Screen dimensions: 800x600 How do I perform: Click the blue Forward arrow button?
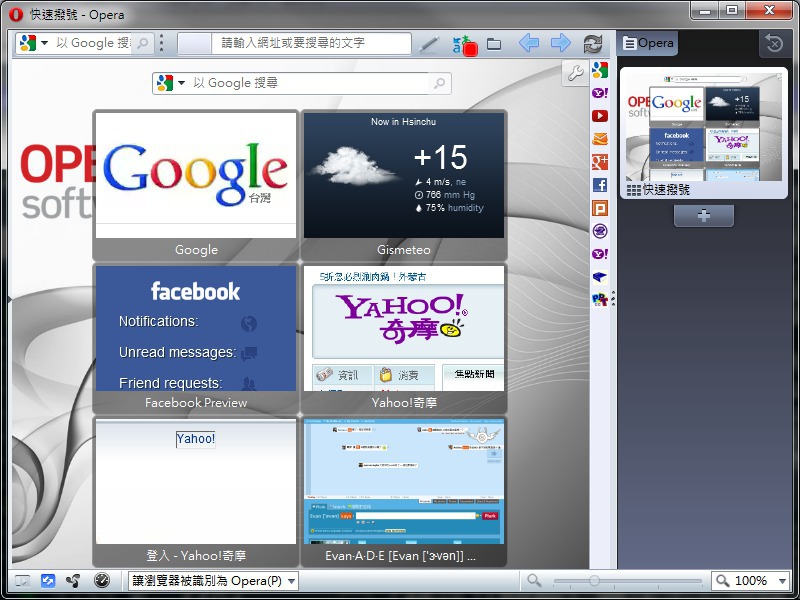(x=561, y=43)
